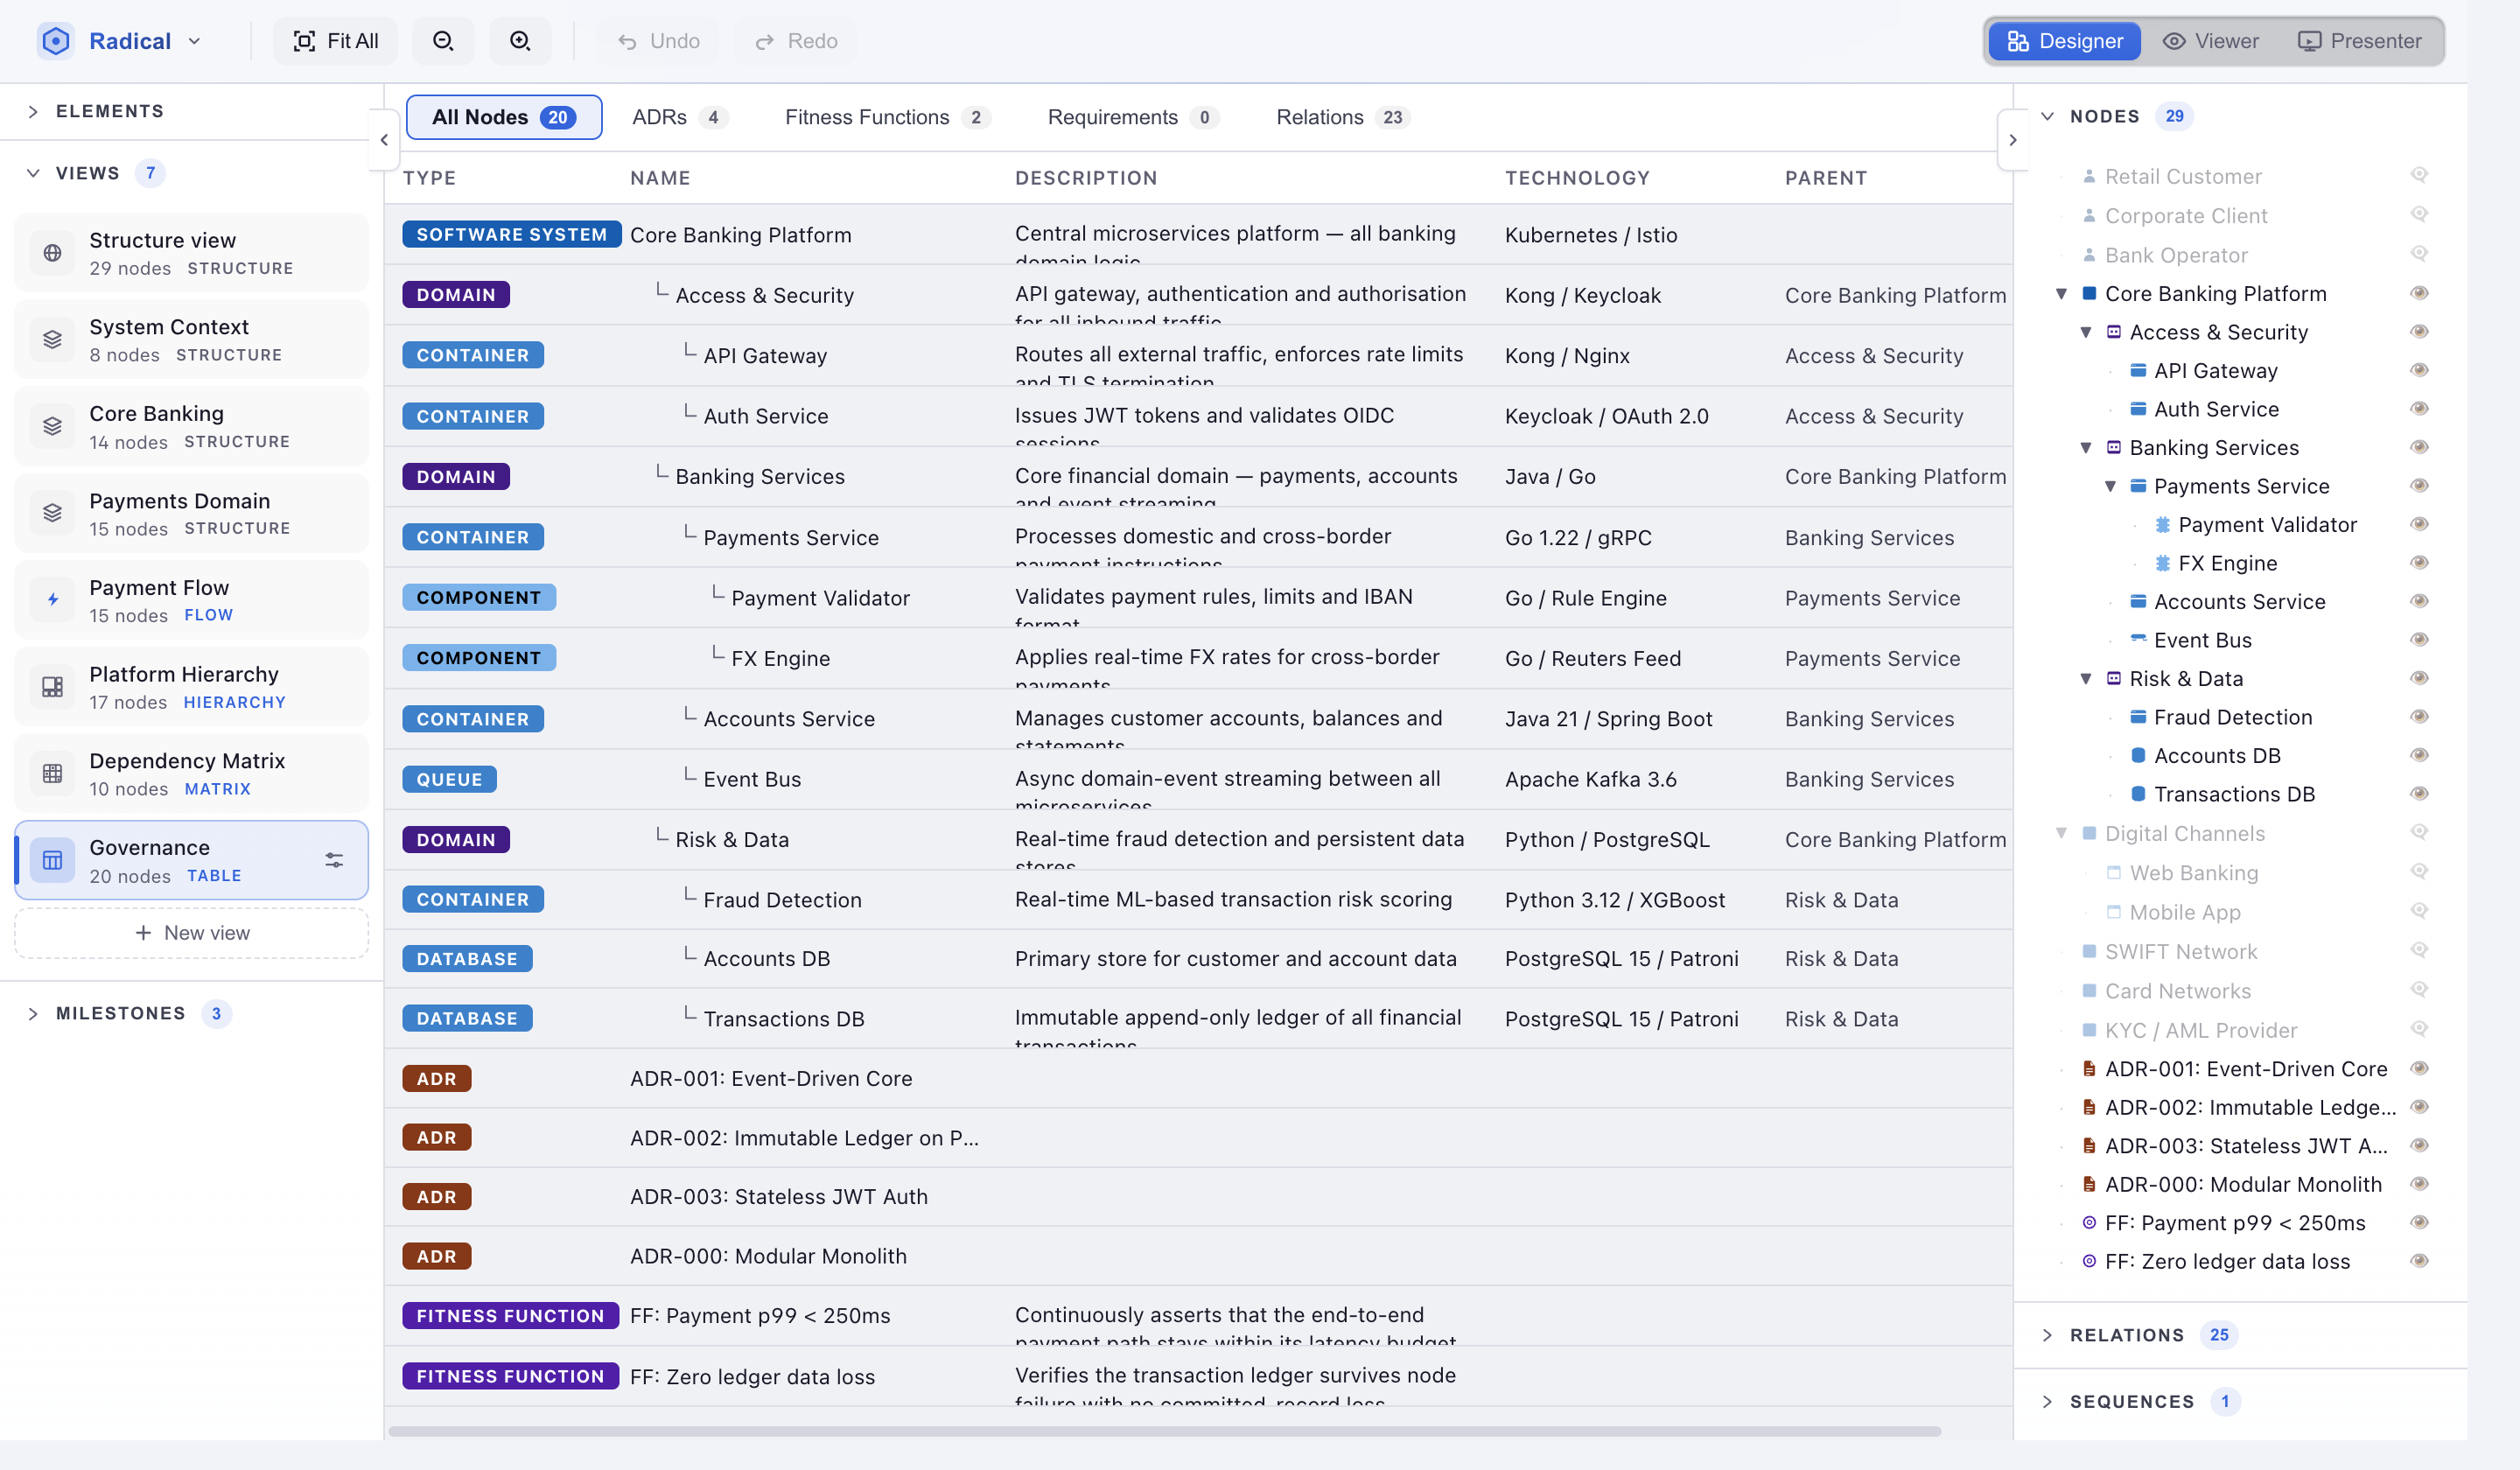Image resolution: width=2520 pixels, height=1470 pixels.
Task: Expand the Elements section
Action: (x=33, y=111)
